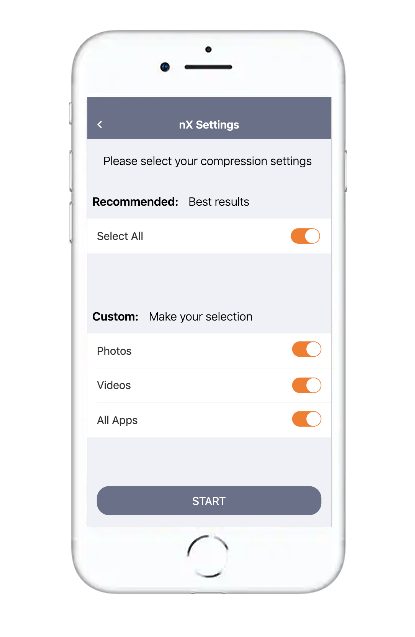Start compression with the START button
The image size is (415, 637).
209,500
